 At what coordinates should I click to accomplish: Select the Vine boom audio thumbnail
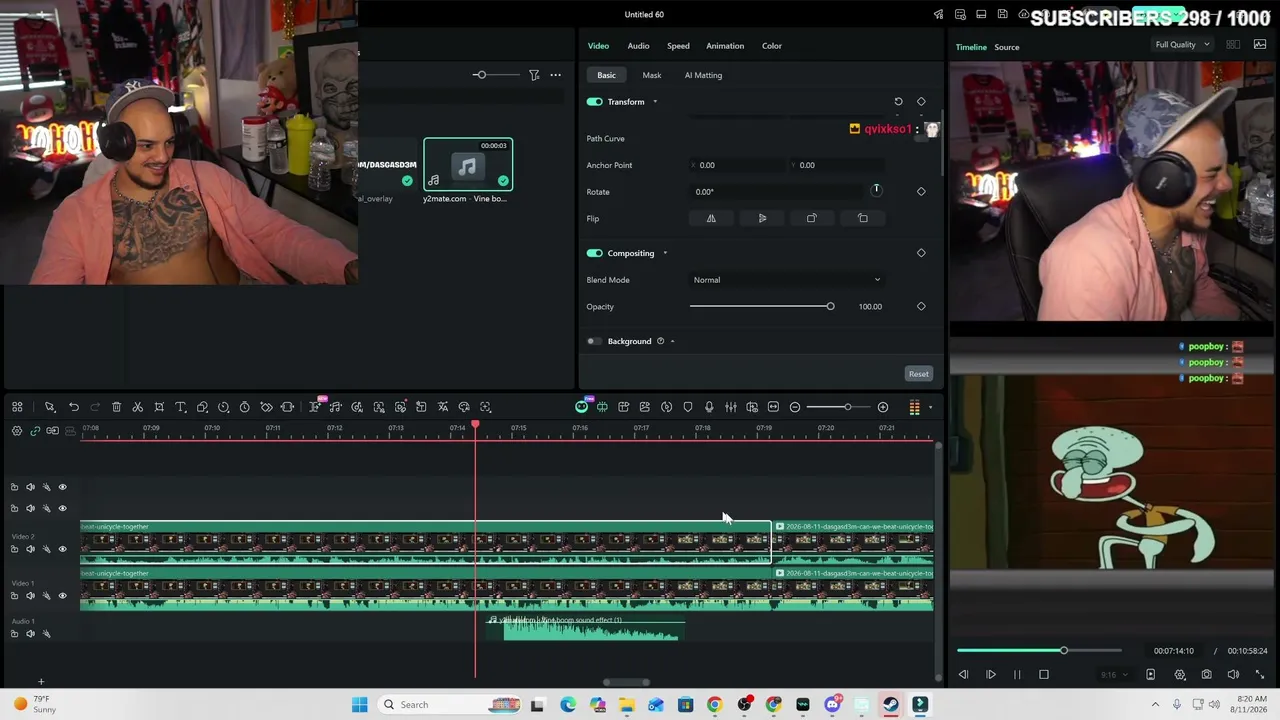468,164
